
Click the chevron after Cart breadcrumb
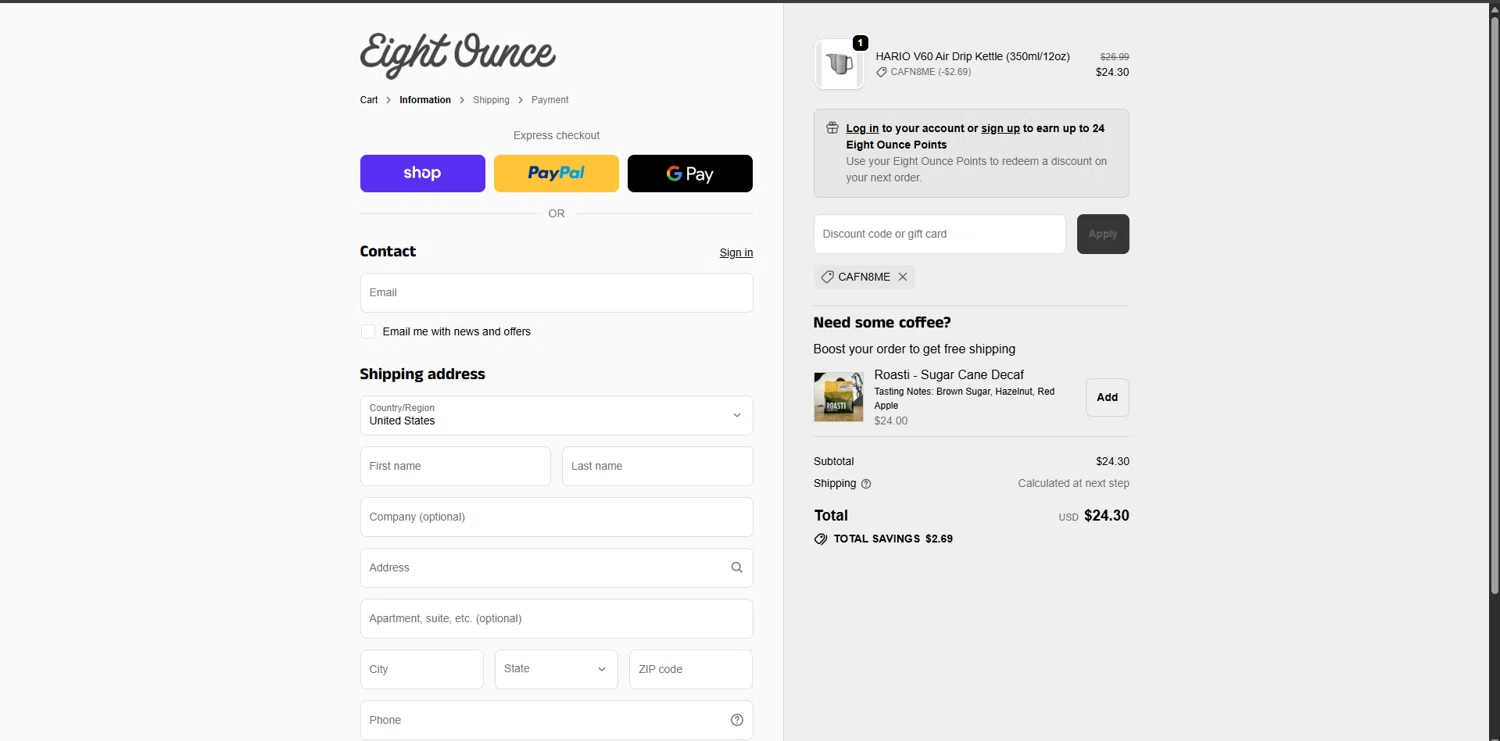point(389,100)
